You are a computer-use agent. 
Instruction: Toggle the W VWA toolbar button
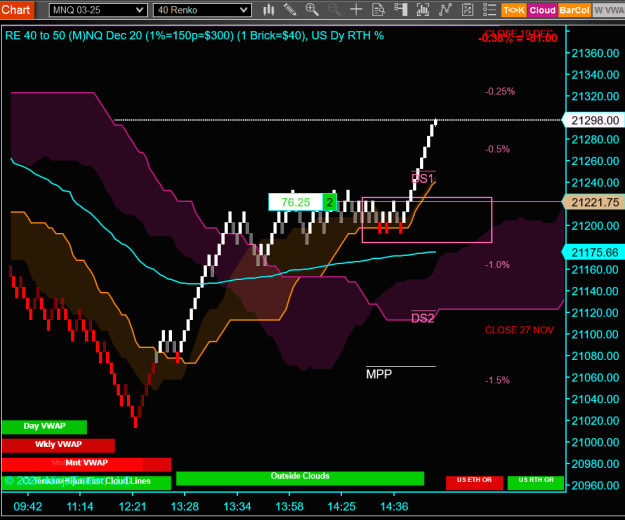609,10
